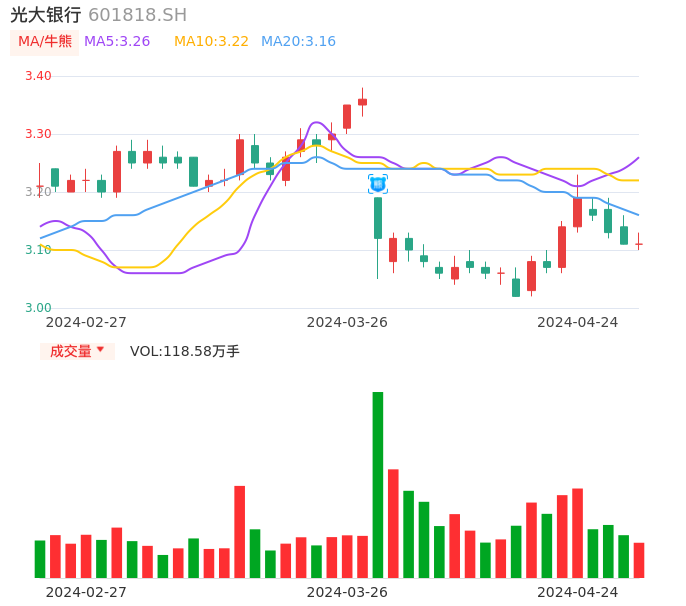Screen dimensions: 686x606
Task: Click the VOL:118.58万手 volume readout
Action: tap(185, 351)
